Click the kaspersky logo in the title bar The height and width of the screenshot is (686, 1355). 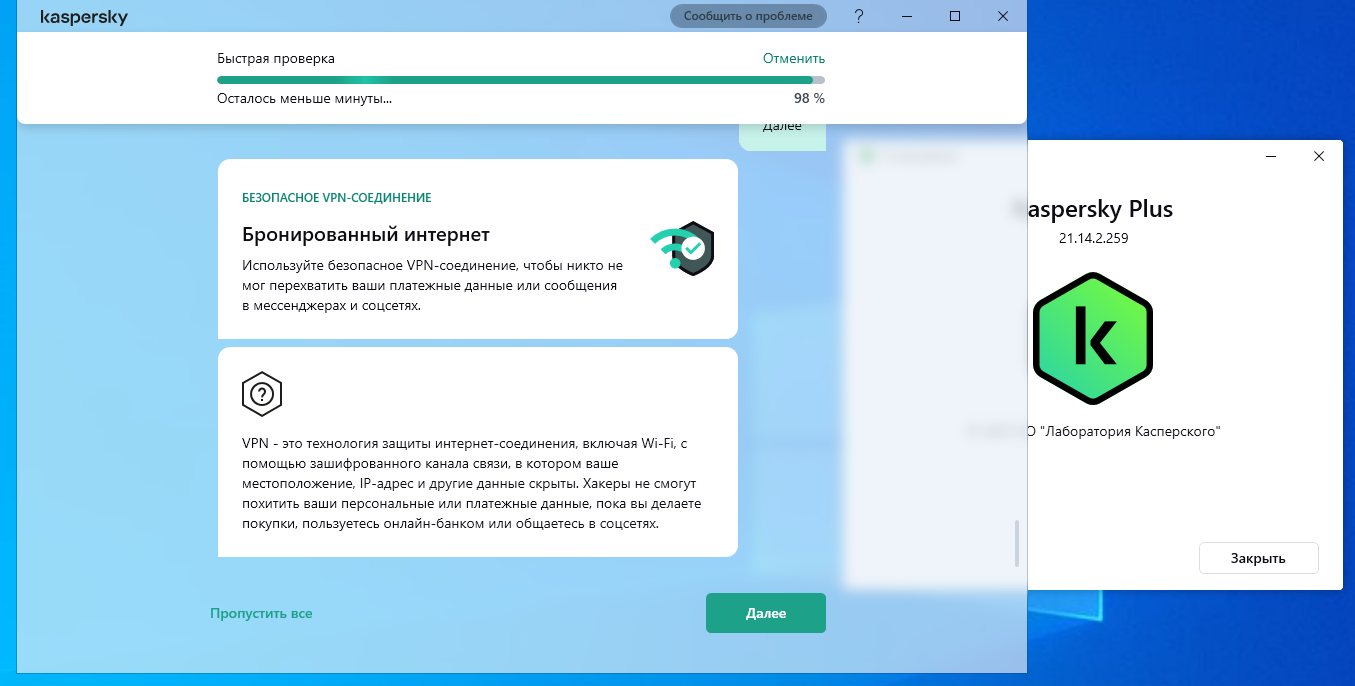84,17
